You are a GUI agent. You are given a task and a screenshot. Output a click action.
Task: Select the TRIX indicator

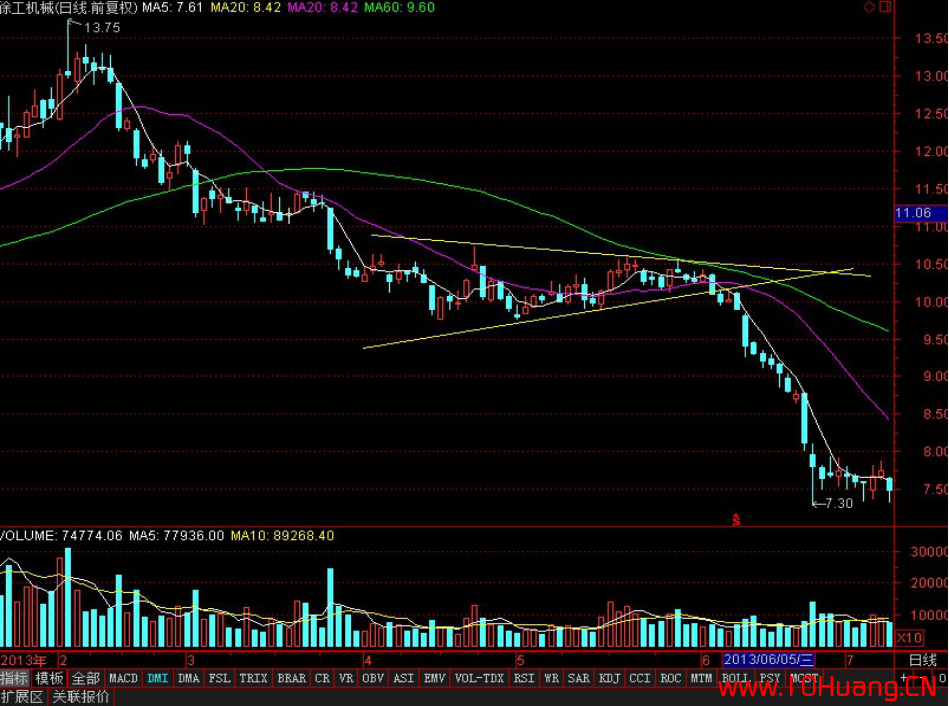[x=254, y=678]
